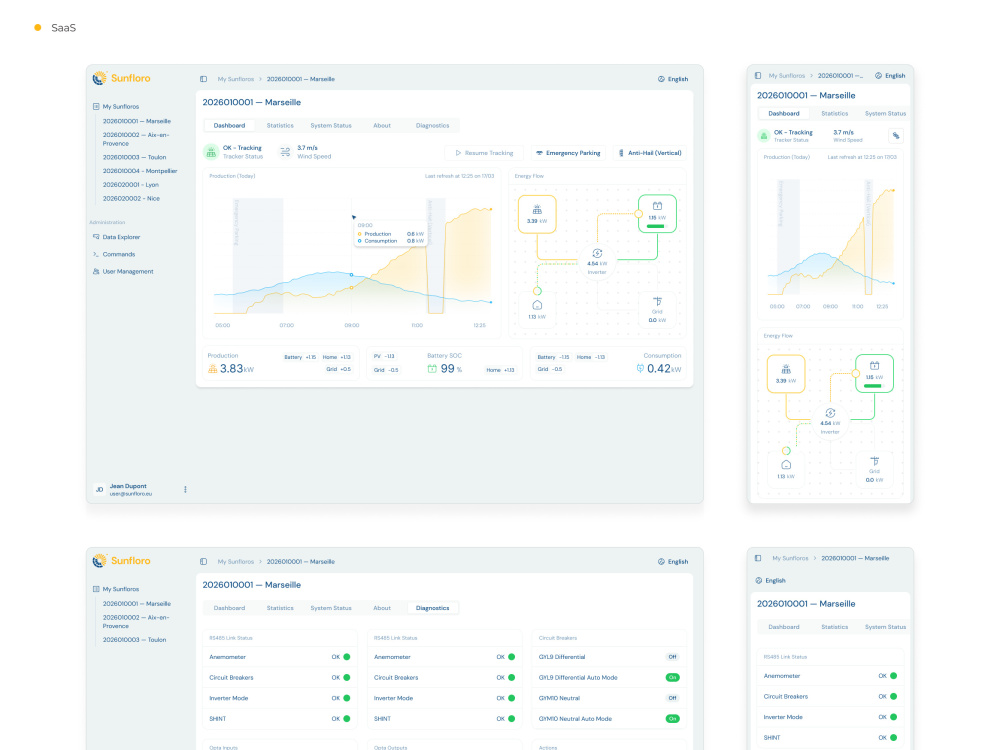Toggle sidebar panel icon in top desktop dashboard
This screenshot has height=750, width=1000.
coord(203,79)
